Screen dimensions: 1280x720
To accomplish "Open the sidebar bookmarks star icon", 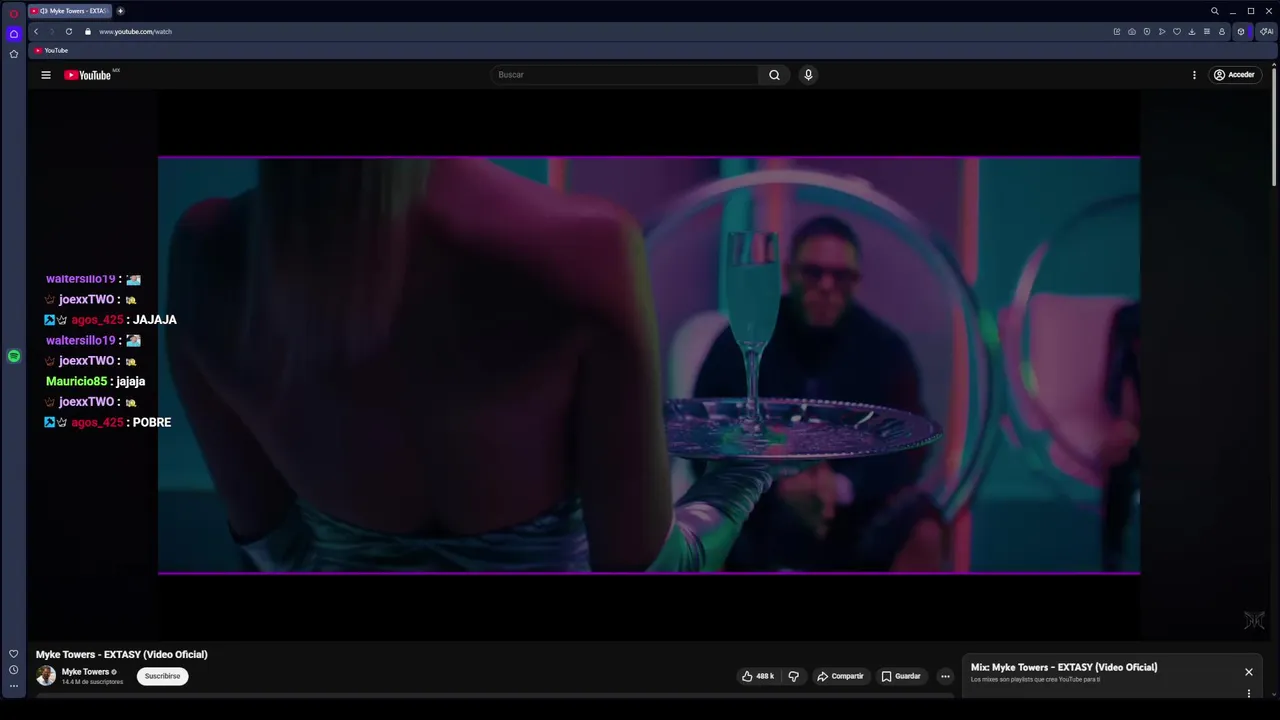I will pos(14,54).
